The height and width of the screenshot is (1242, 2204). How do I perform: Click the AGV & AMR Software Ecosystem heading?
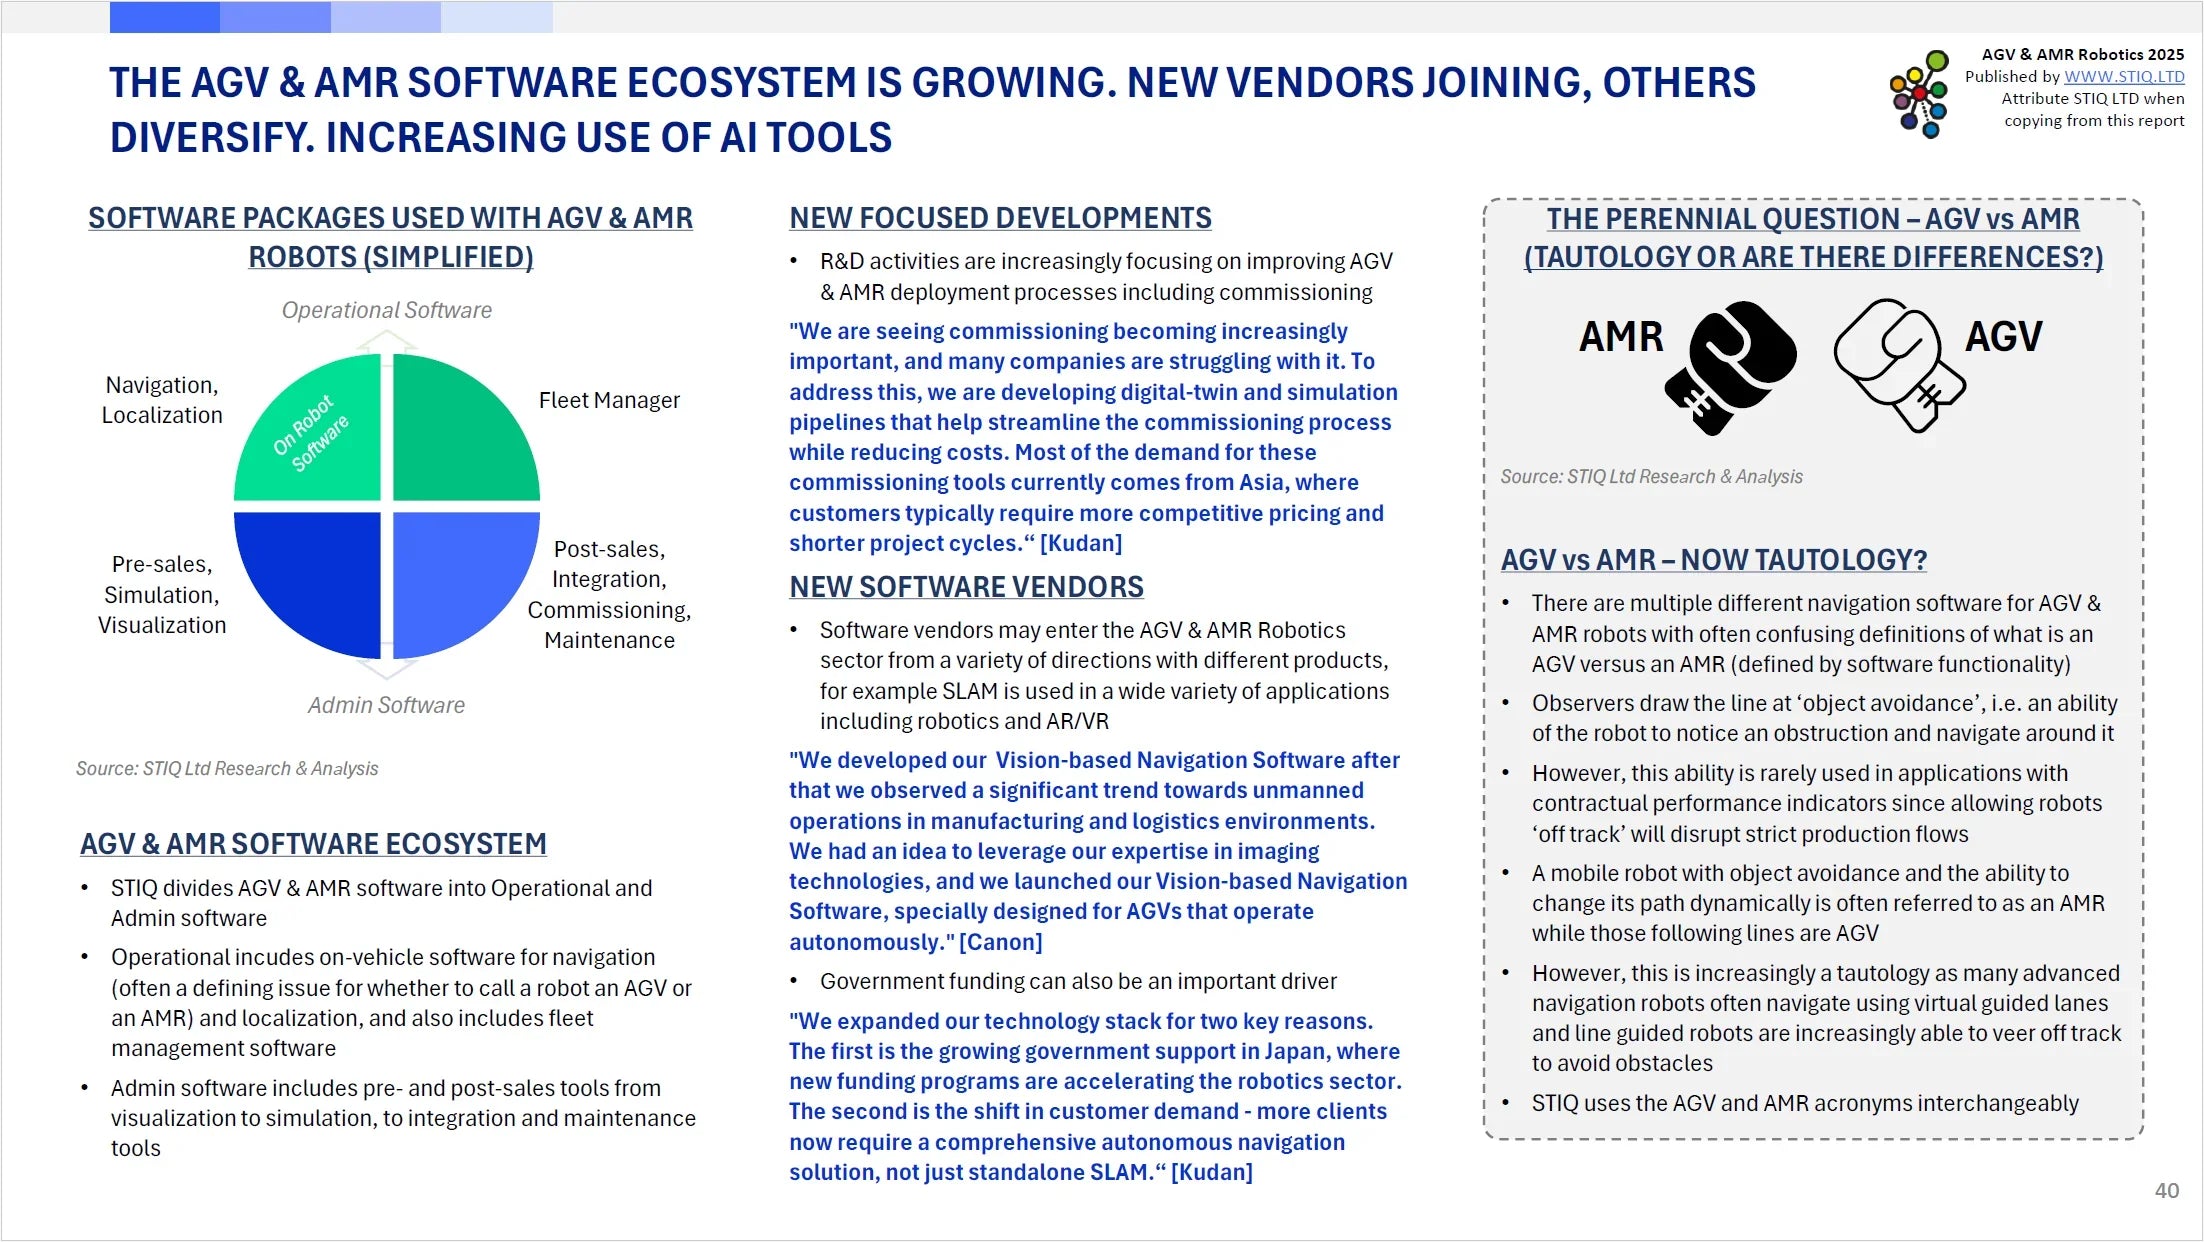click(x=313, y=844)
